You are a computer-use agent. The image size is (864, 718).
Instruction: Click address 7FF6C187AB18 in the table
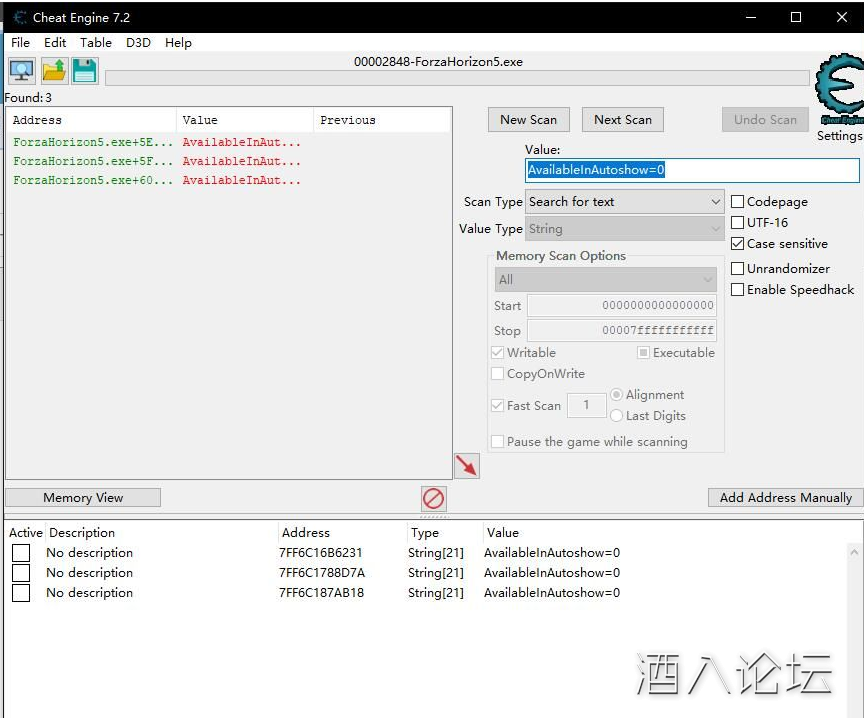321,593
